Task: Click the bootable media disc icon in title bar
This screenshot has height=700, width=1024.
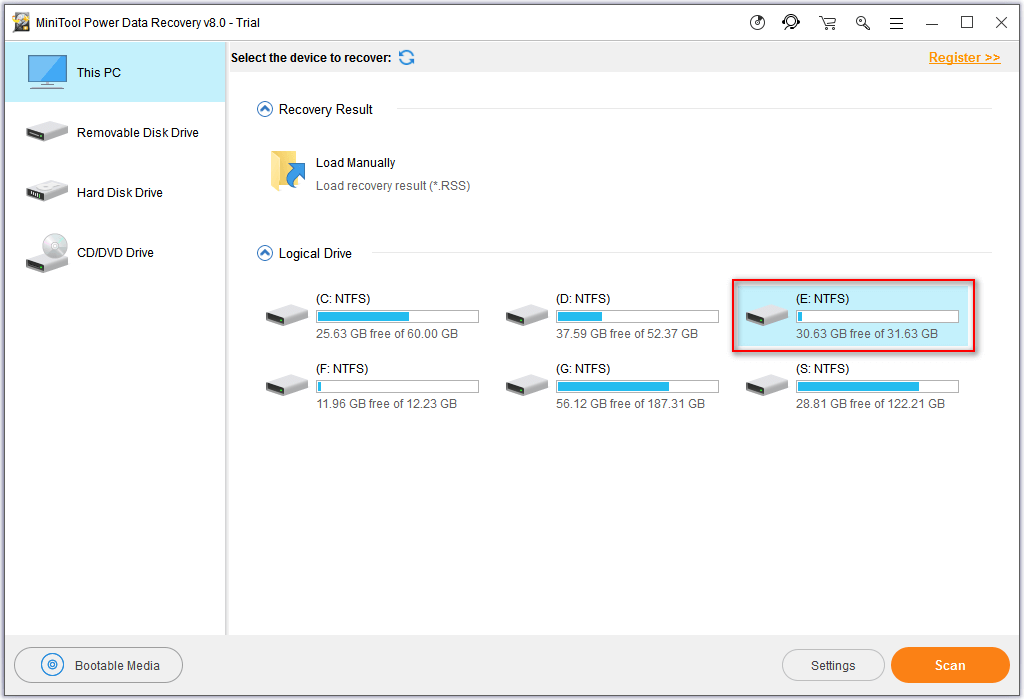Action: click(x=757, y=23)
